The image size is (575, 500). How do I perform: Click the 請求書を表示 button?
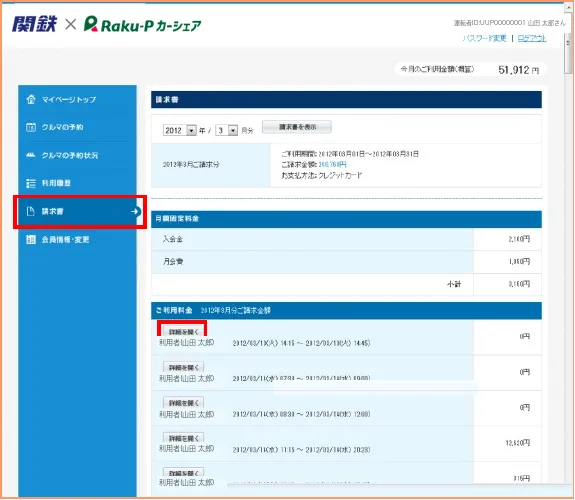297,127
